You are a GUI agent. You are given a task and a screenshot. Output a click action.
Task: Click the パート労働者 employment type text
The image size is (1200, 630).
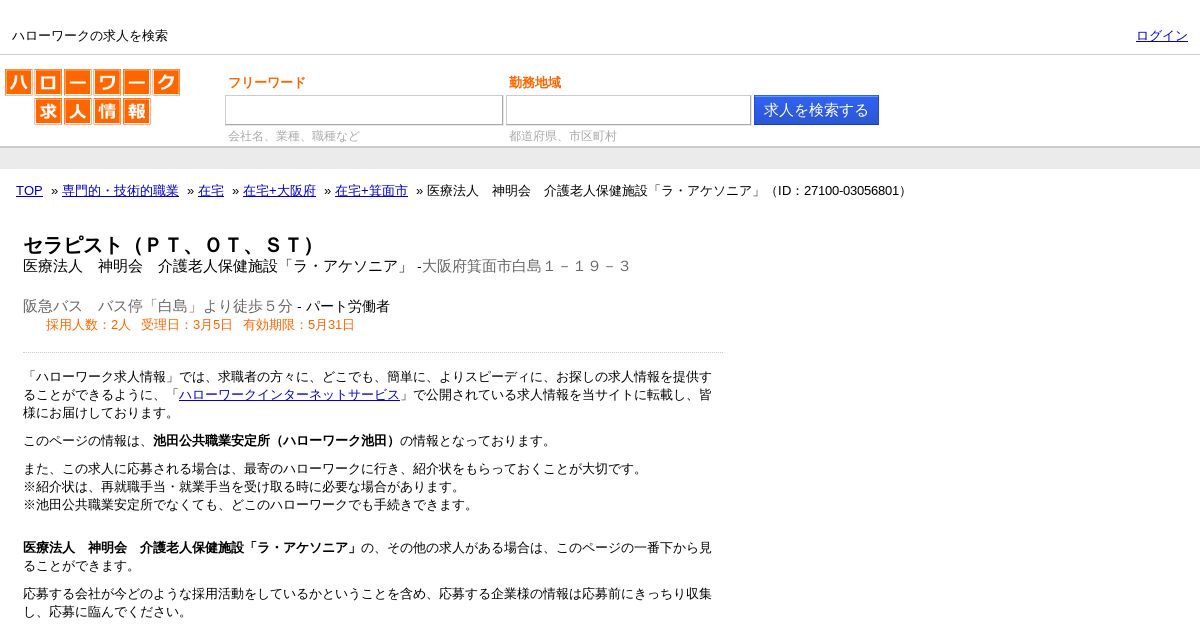(347, 306)
